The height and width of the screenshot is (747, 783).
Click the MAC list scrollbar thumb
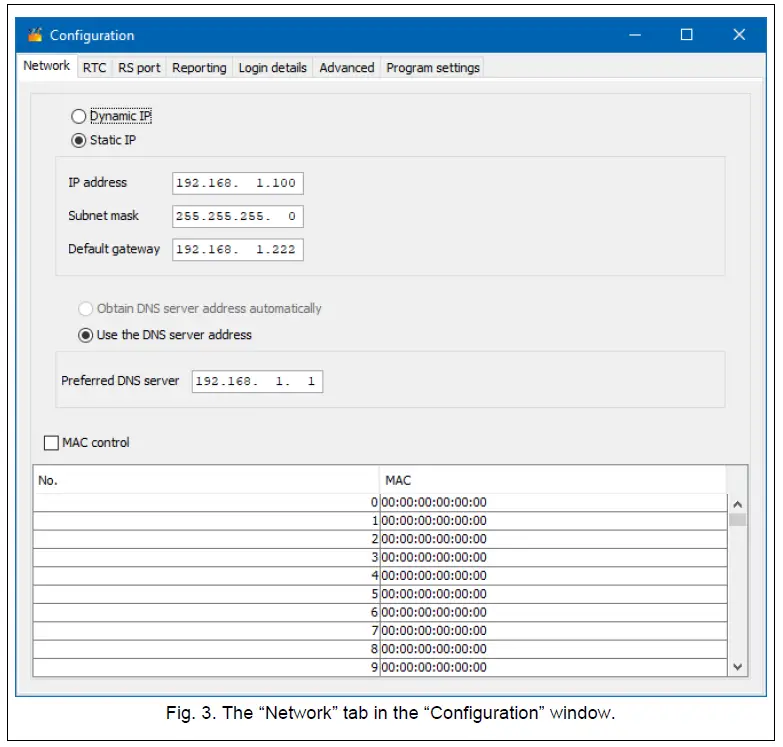[738, 520]
